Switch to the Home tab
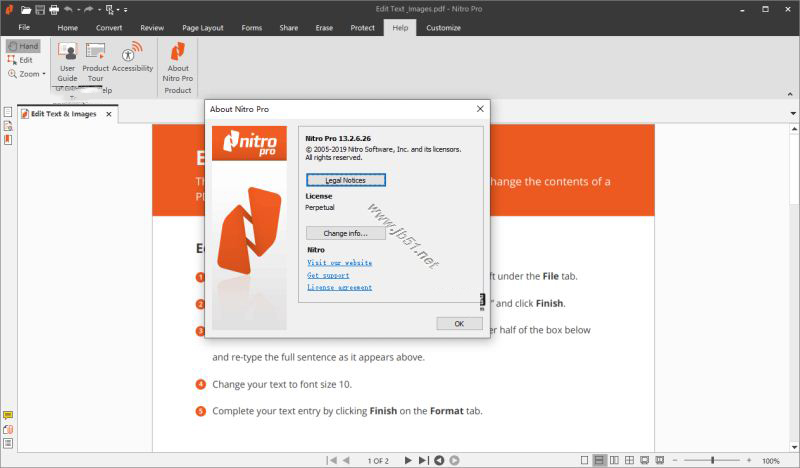Screen dimensions: 800x468 67,28
